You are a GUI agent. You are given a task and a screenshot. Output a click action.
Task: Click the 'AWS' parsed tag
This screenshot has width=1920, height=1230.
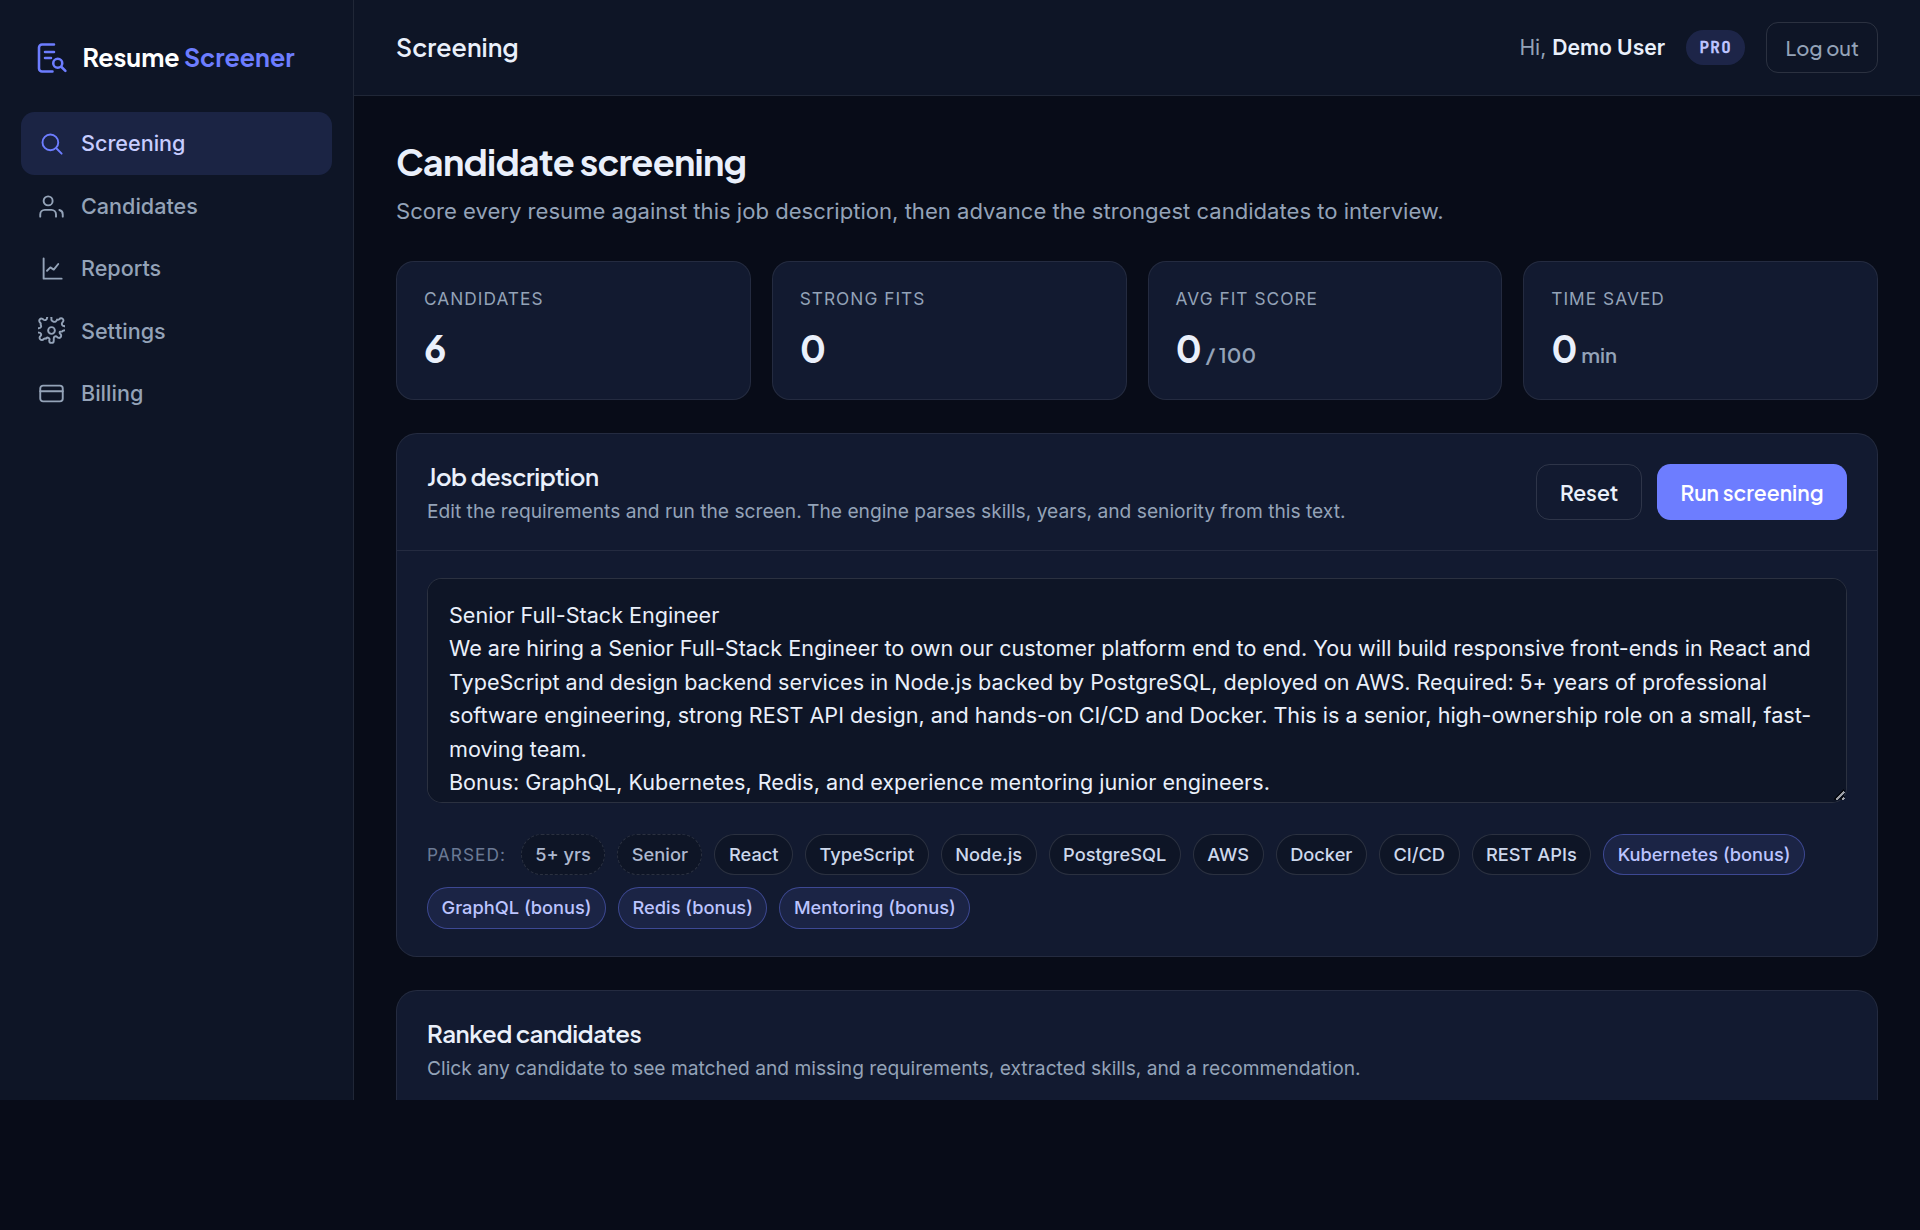tap(1227, 855)
